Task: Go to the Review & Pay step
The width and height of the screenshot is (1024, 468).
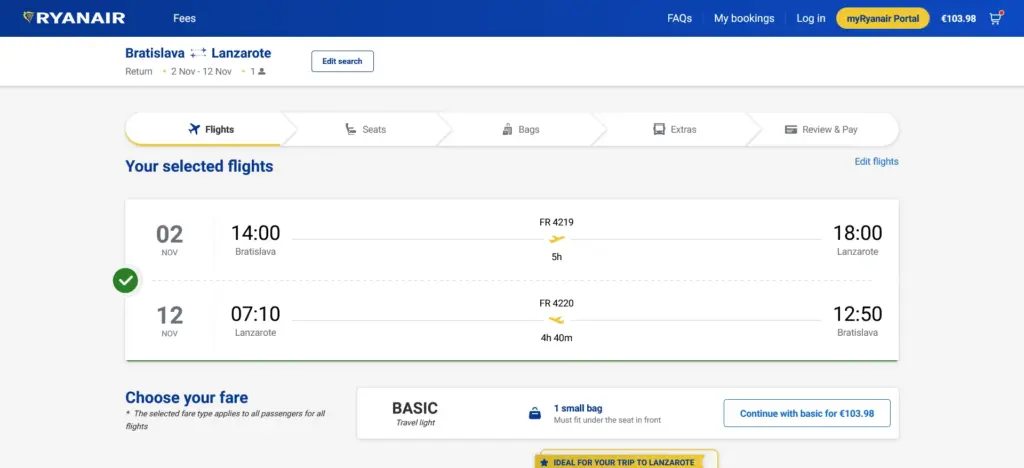Action: coord(822,129)
